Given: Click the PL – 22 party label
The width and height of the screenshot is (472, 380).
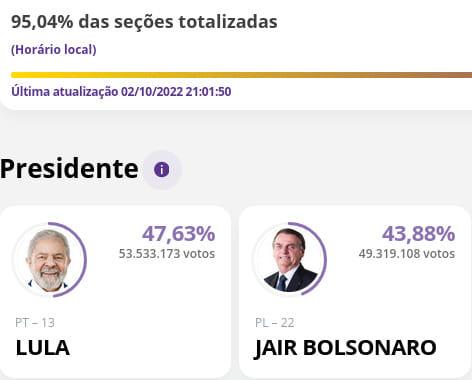Looking at the screenshot, I should point(275,323).
